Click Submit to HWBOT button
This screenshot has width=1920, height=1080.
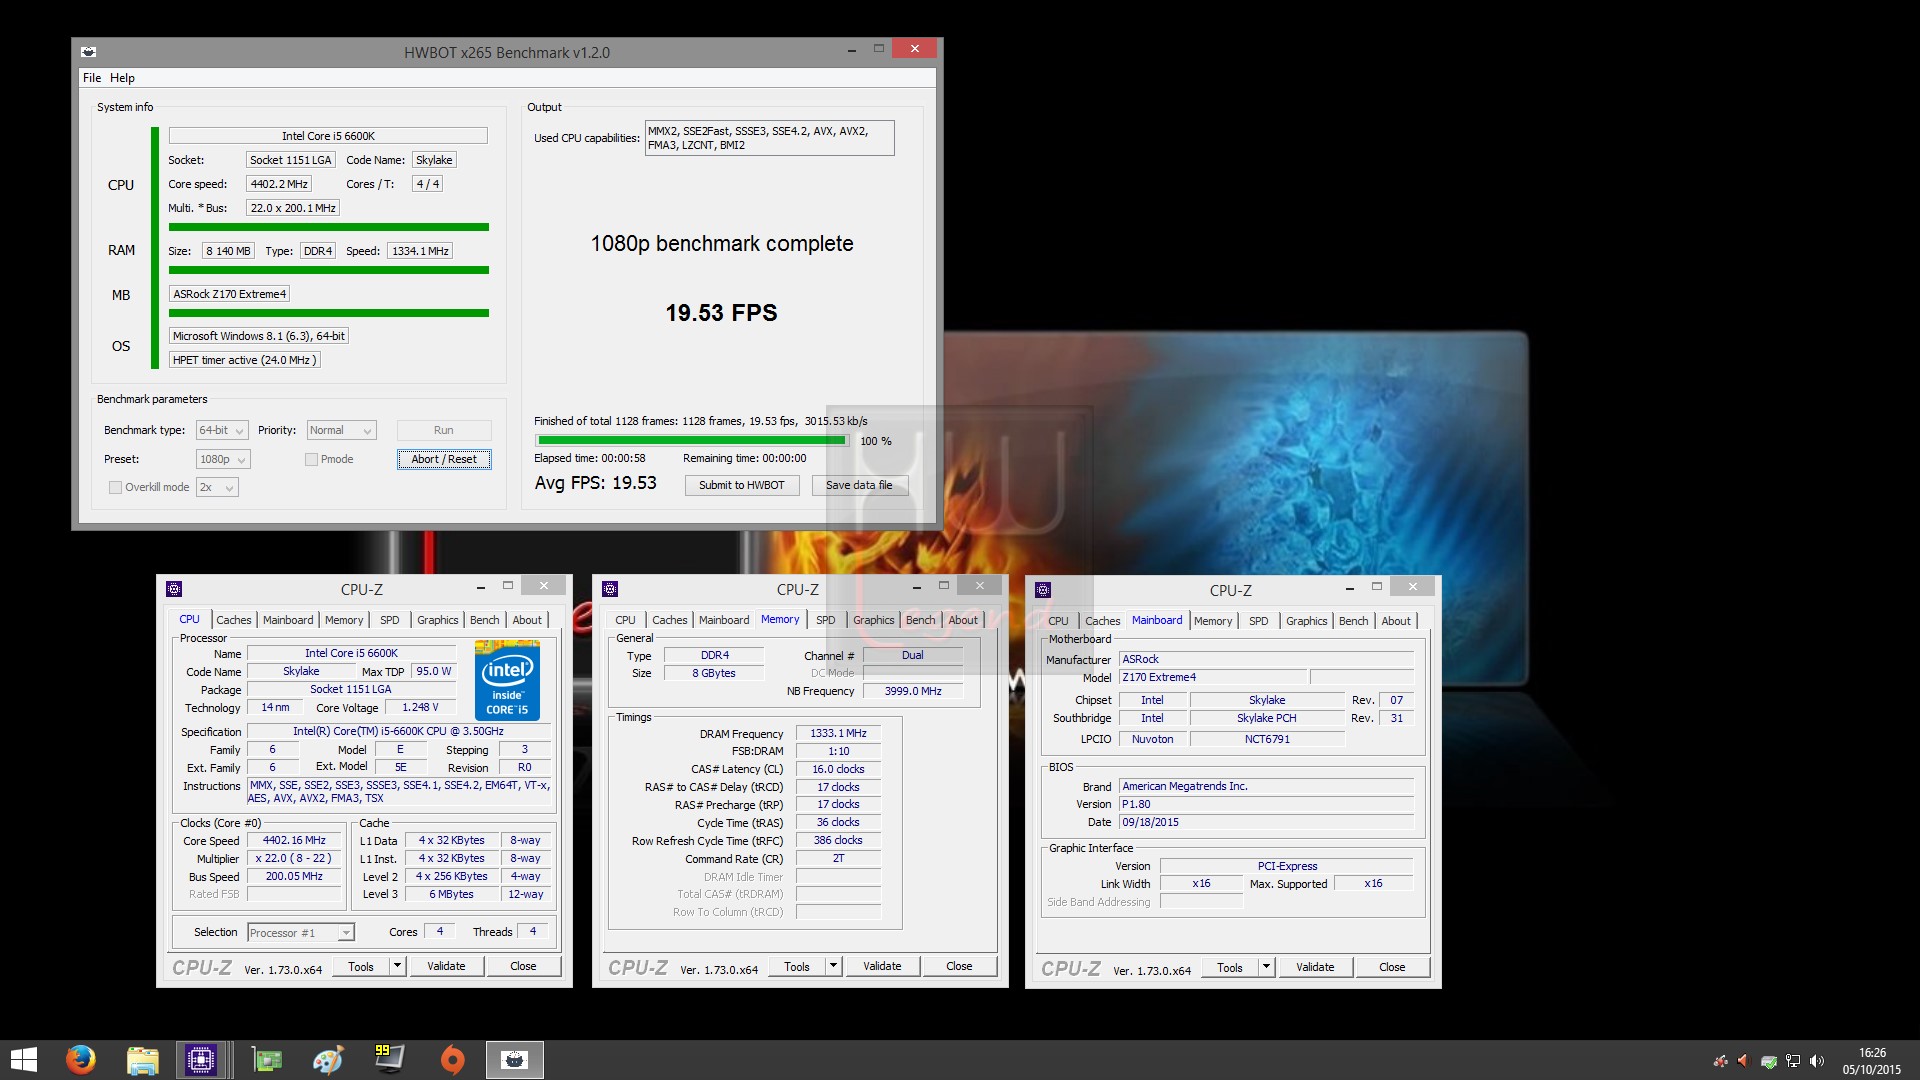(x=742, y=485)
